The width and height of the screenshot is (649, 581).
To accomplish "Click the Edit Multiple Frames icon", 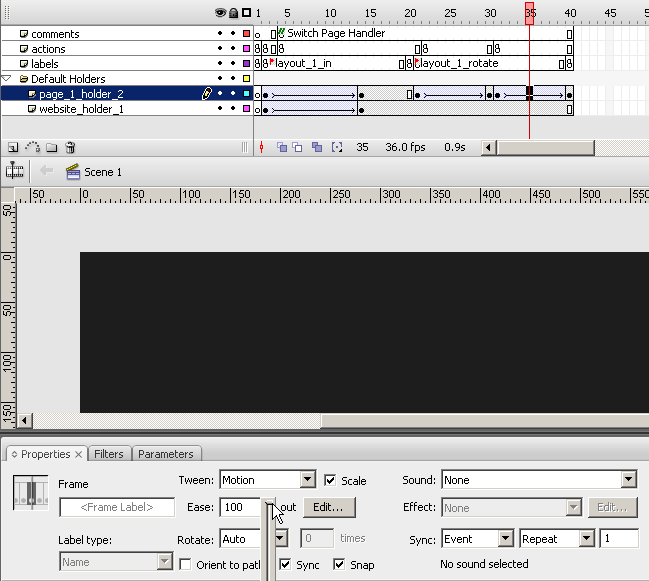I will click(x=317, y=147).
